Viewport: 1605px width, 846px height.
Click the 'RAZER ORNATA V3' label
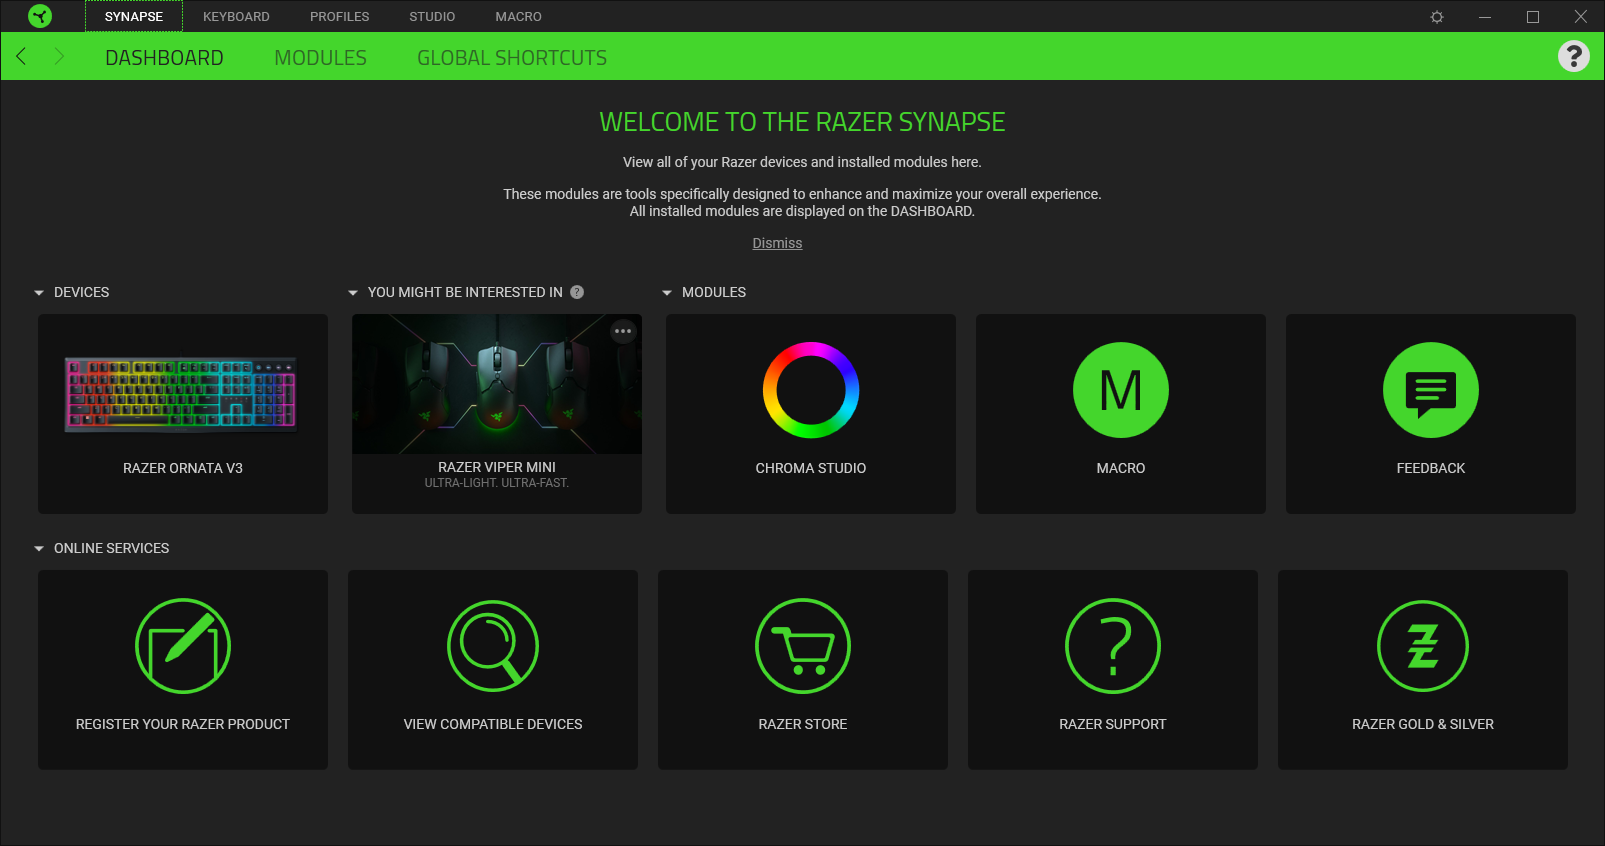coord(183,468)
